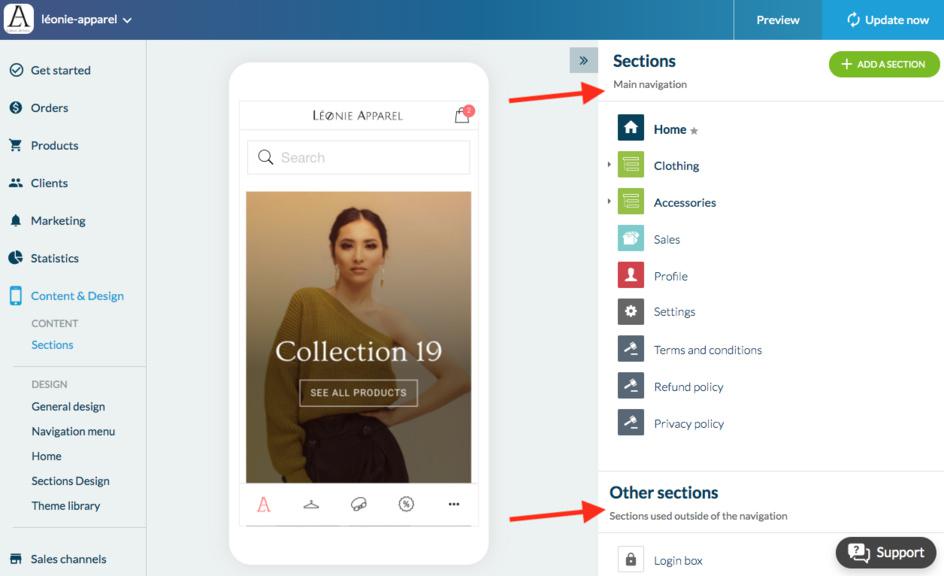Open the Navigation menu design link
This screenshot has width=944, height=576.
click(x=73, y=431)
